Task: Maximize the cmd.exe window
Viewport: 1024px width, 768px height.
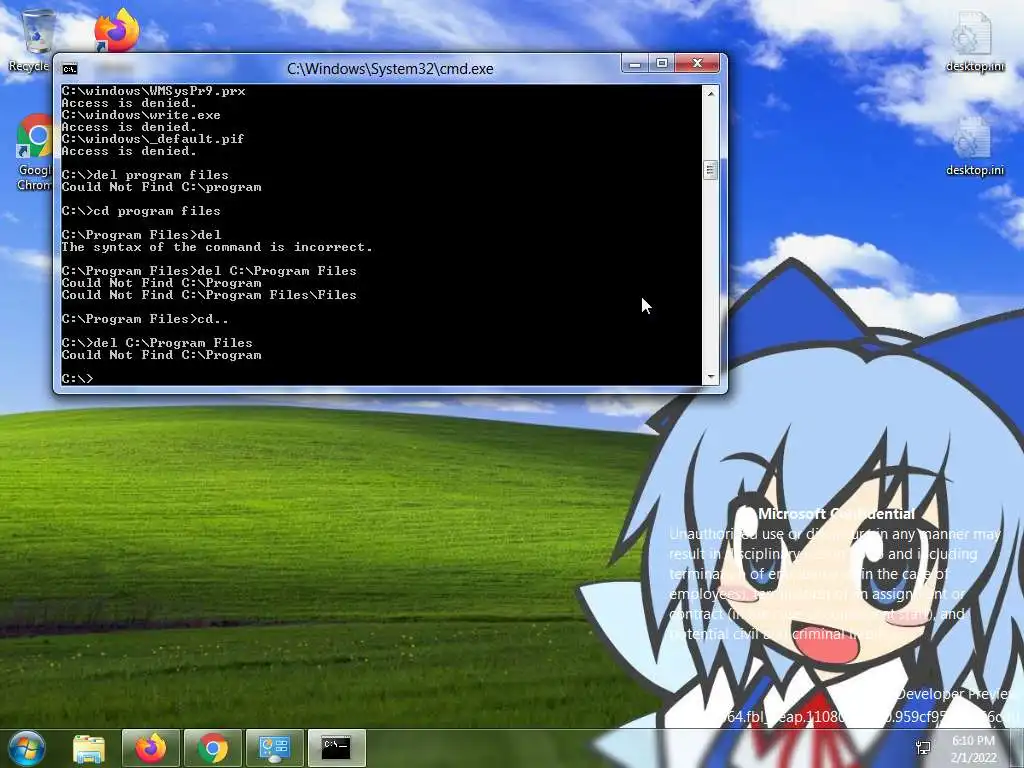Action: pyautogui.click(x=661, y=63)
